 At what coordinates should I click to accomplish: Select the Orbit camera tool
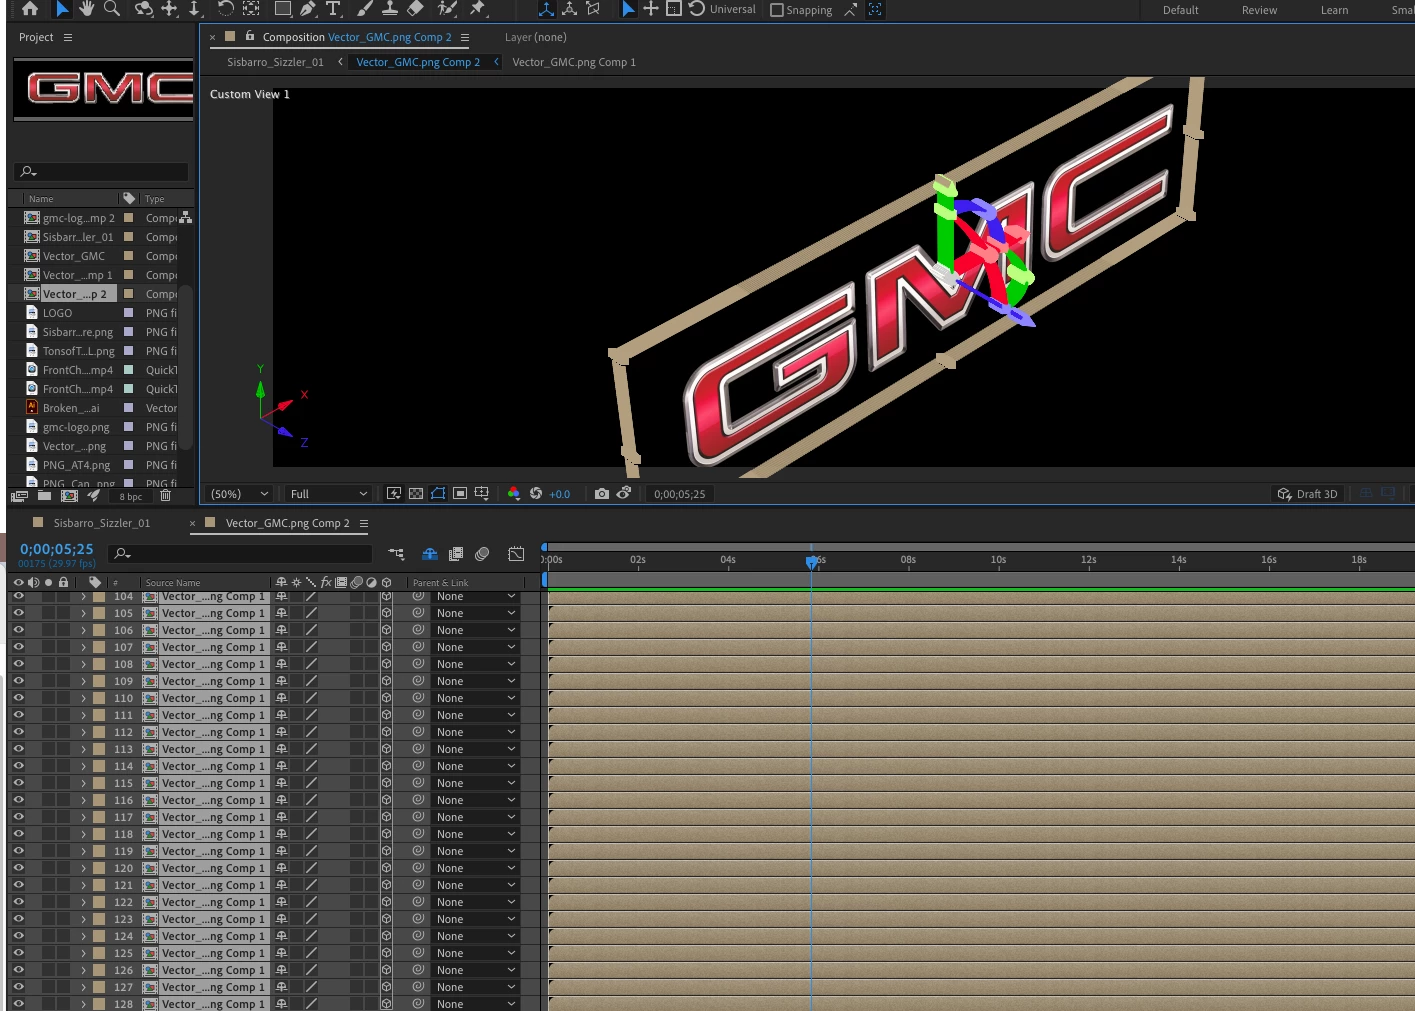tap(144, 9)
